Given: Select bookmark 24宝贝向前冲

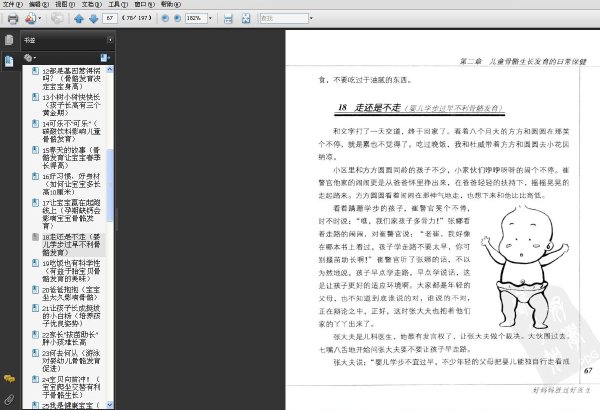Looking at the screenshot, I should pyautogui.click(x=71, y=387).
